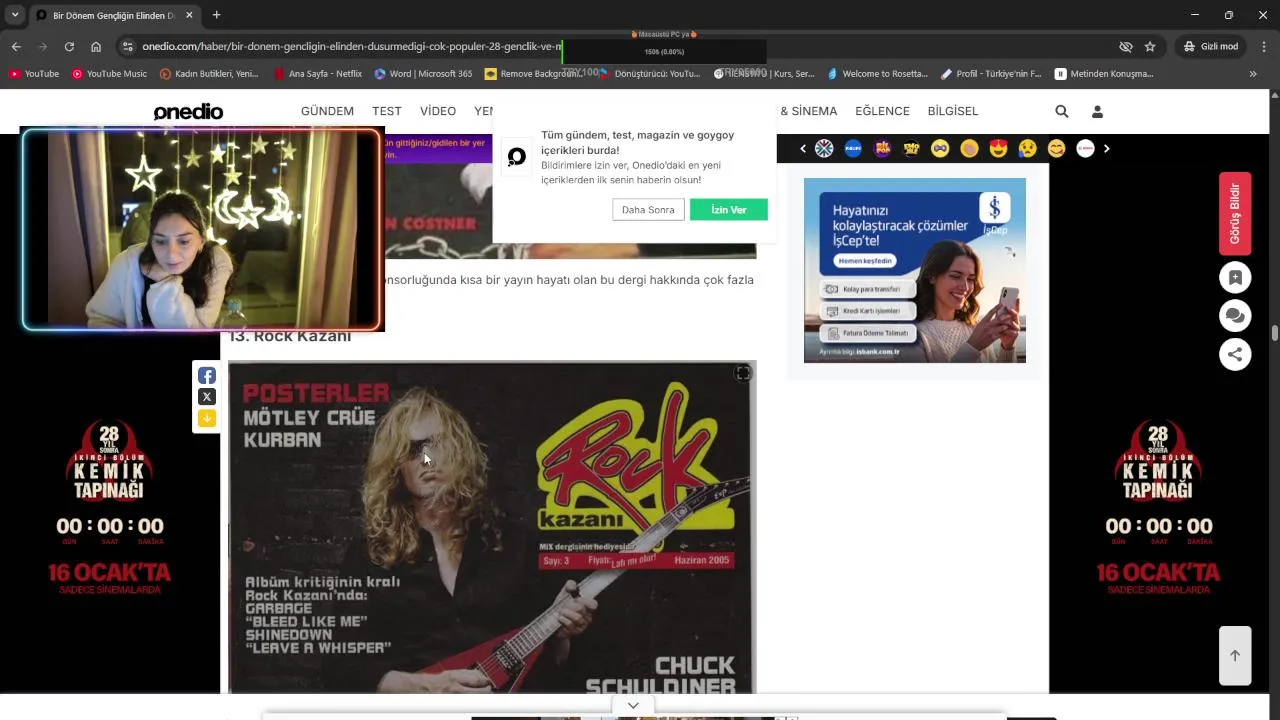Click the snowflake-pattern category icon
The width and height of the screenshot is (1280, 720).
[x=824, y=148]
